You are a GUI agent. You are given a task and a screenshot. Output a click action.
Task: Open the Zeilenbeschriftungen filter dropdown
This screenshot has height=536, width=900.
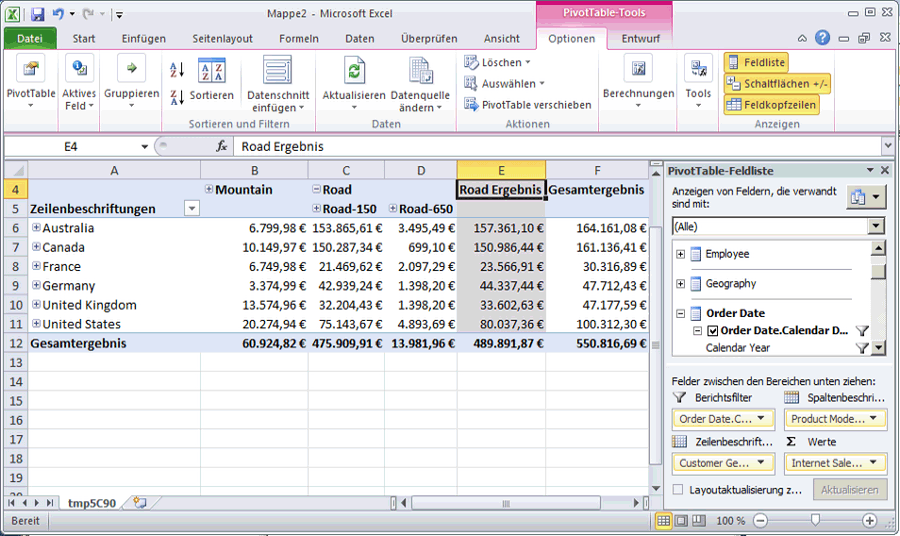pos(191,209)
